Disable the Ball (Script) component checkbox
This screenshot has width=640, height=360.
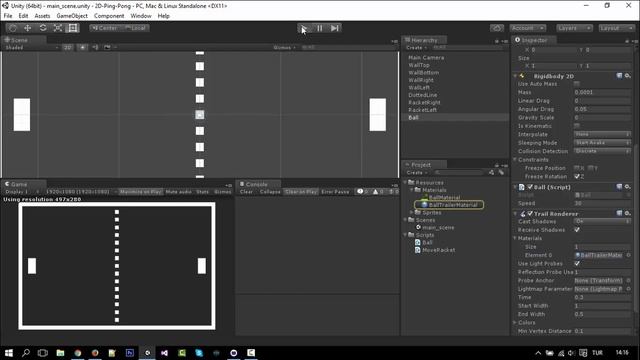[530, 187]
